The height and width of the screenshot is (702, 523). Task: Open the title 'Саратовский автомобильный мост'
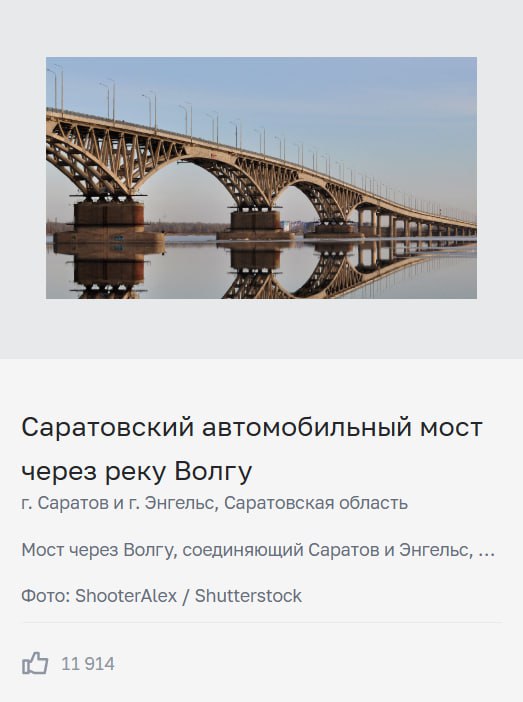point(252,427)
